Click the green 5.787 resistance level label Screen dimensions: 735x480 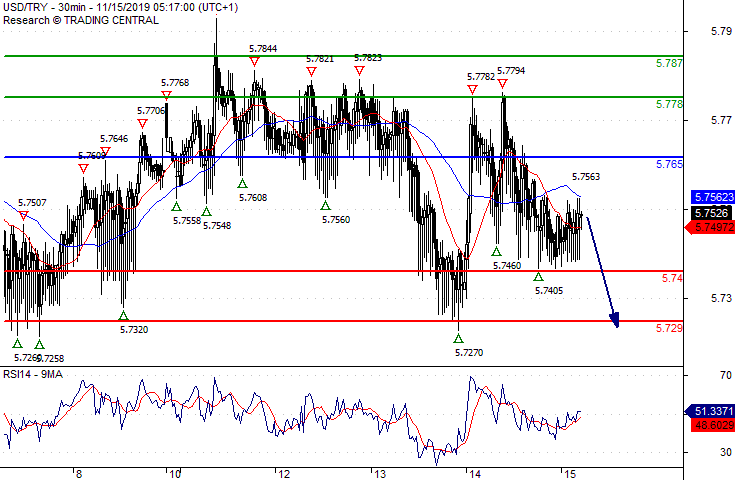tap(669, 63)
